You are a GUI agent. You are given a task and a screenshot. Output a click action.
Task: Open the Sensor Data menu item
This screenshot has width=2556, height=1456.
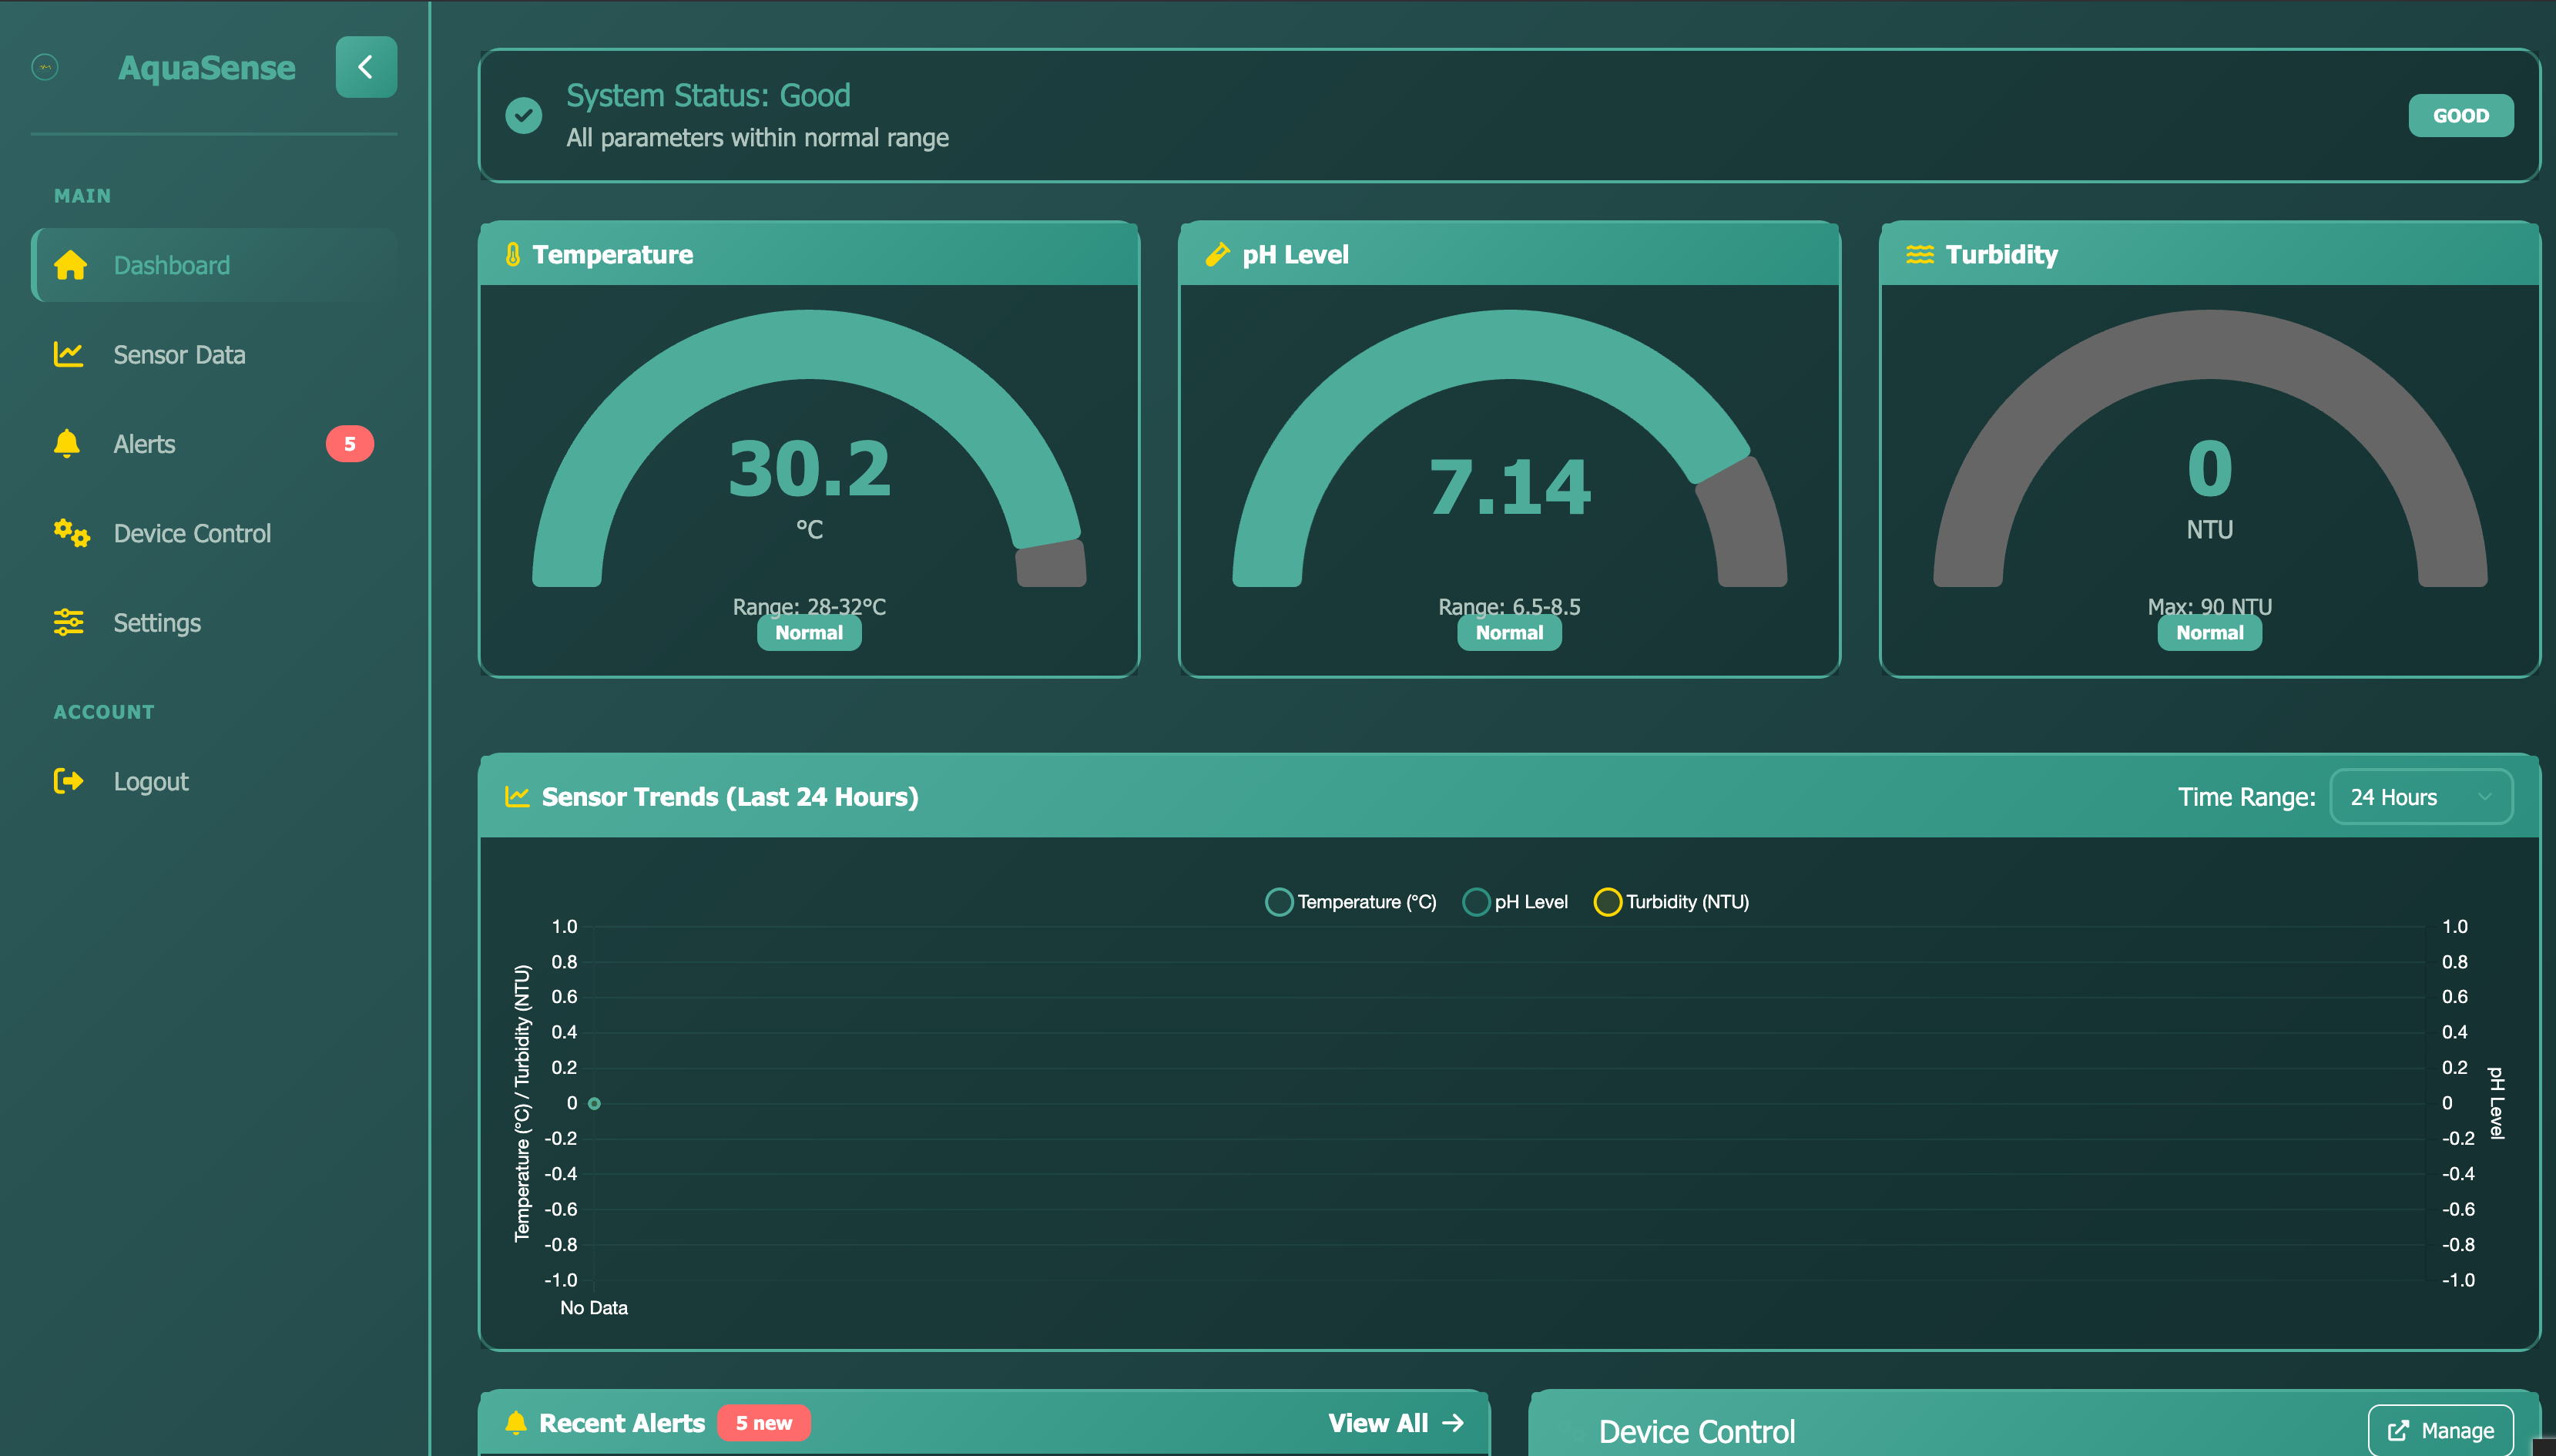tap(179, 355)
